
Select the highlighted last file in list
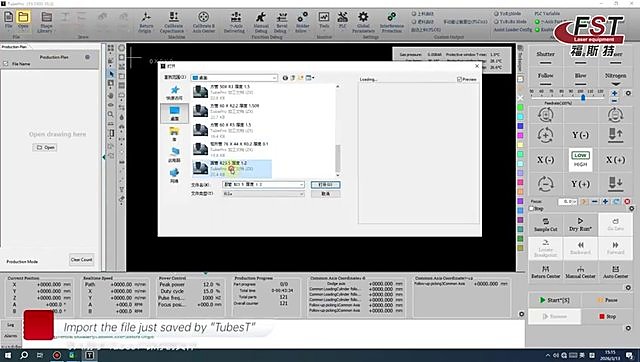coord(231,169)
